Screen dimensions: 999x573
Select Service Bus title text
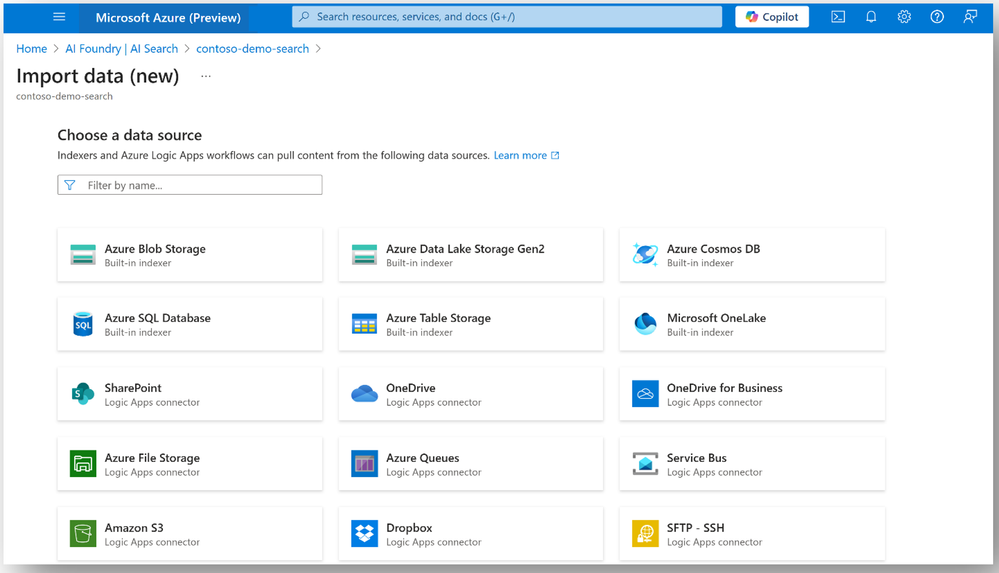[x=696, y=458]
